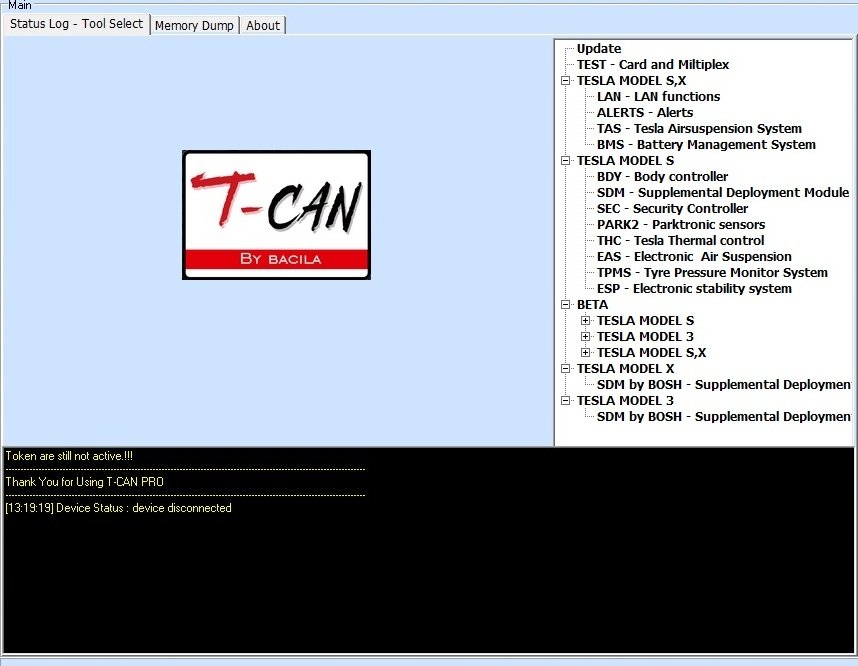Image resolution: width=858 pixels, height=666 pixels.
Task: Open ESP - Electronic stability system
Action: tap(694, 288)
